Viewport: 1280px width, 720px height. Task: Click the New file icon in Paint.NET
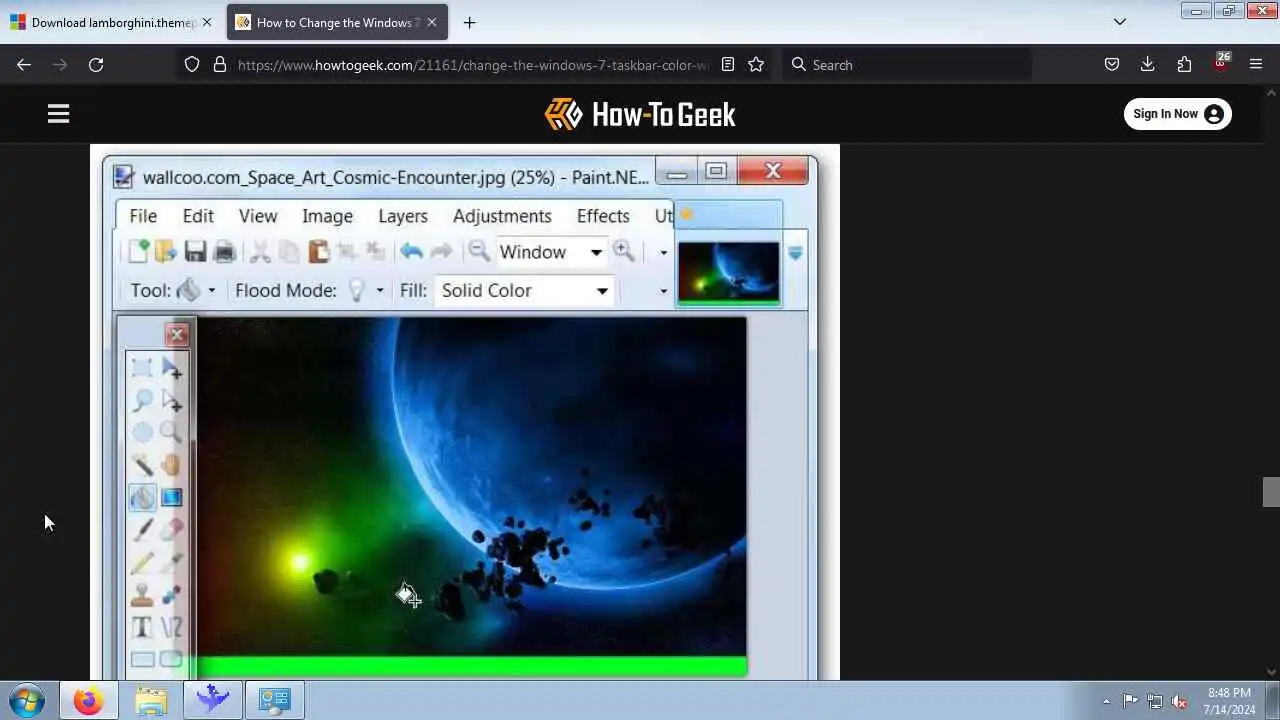tap(138, 252)
